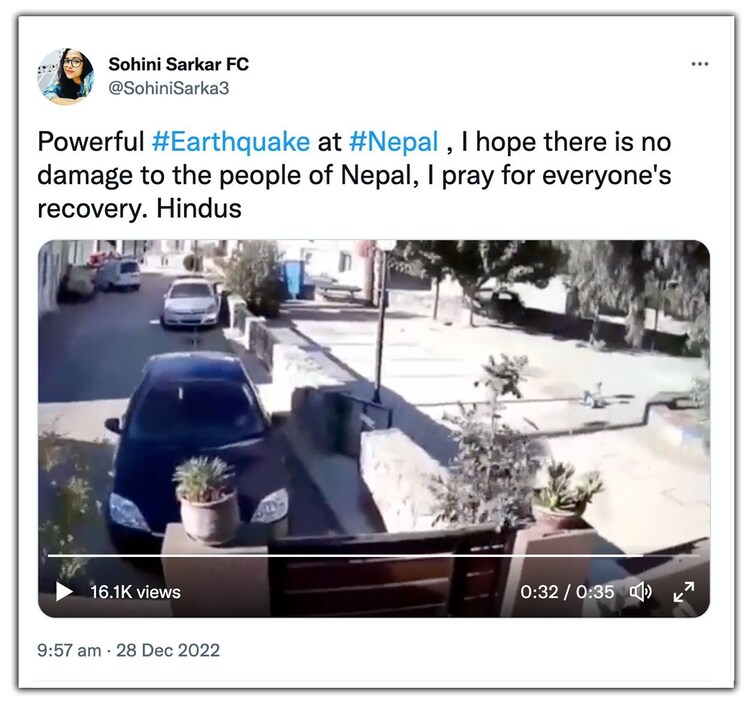Play the embedded tweet video
The height and width of the screenshot is (707, 750).
tap(64, 592)
